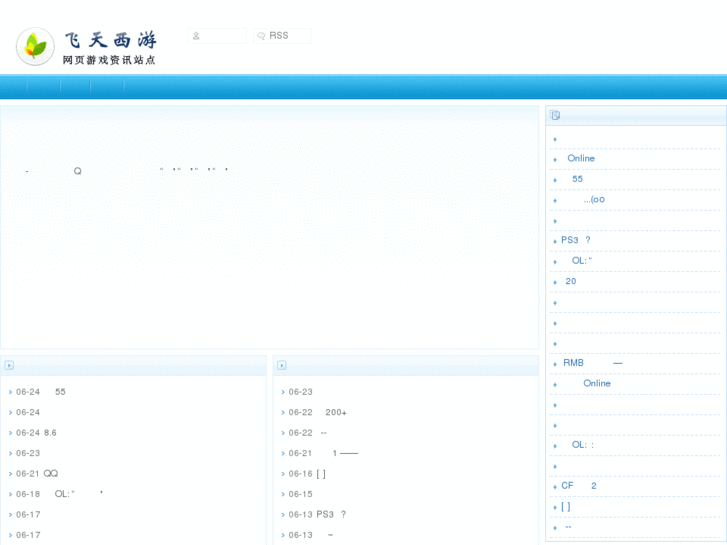This screenshot has width=727, height=545.
Task: Click the document icon in sidebar header
Action: [x=555, y=115]
